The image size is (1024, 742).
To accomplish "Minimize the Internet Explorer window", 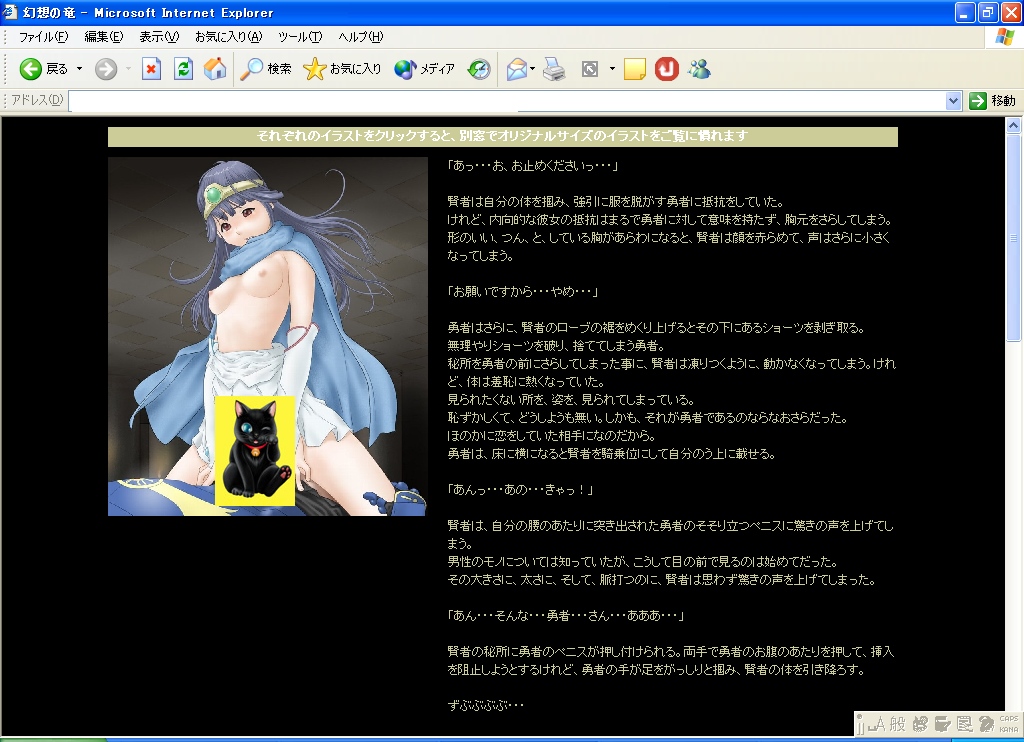I will 965,12.
